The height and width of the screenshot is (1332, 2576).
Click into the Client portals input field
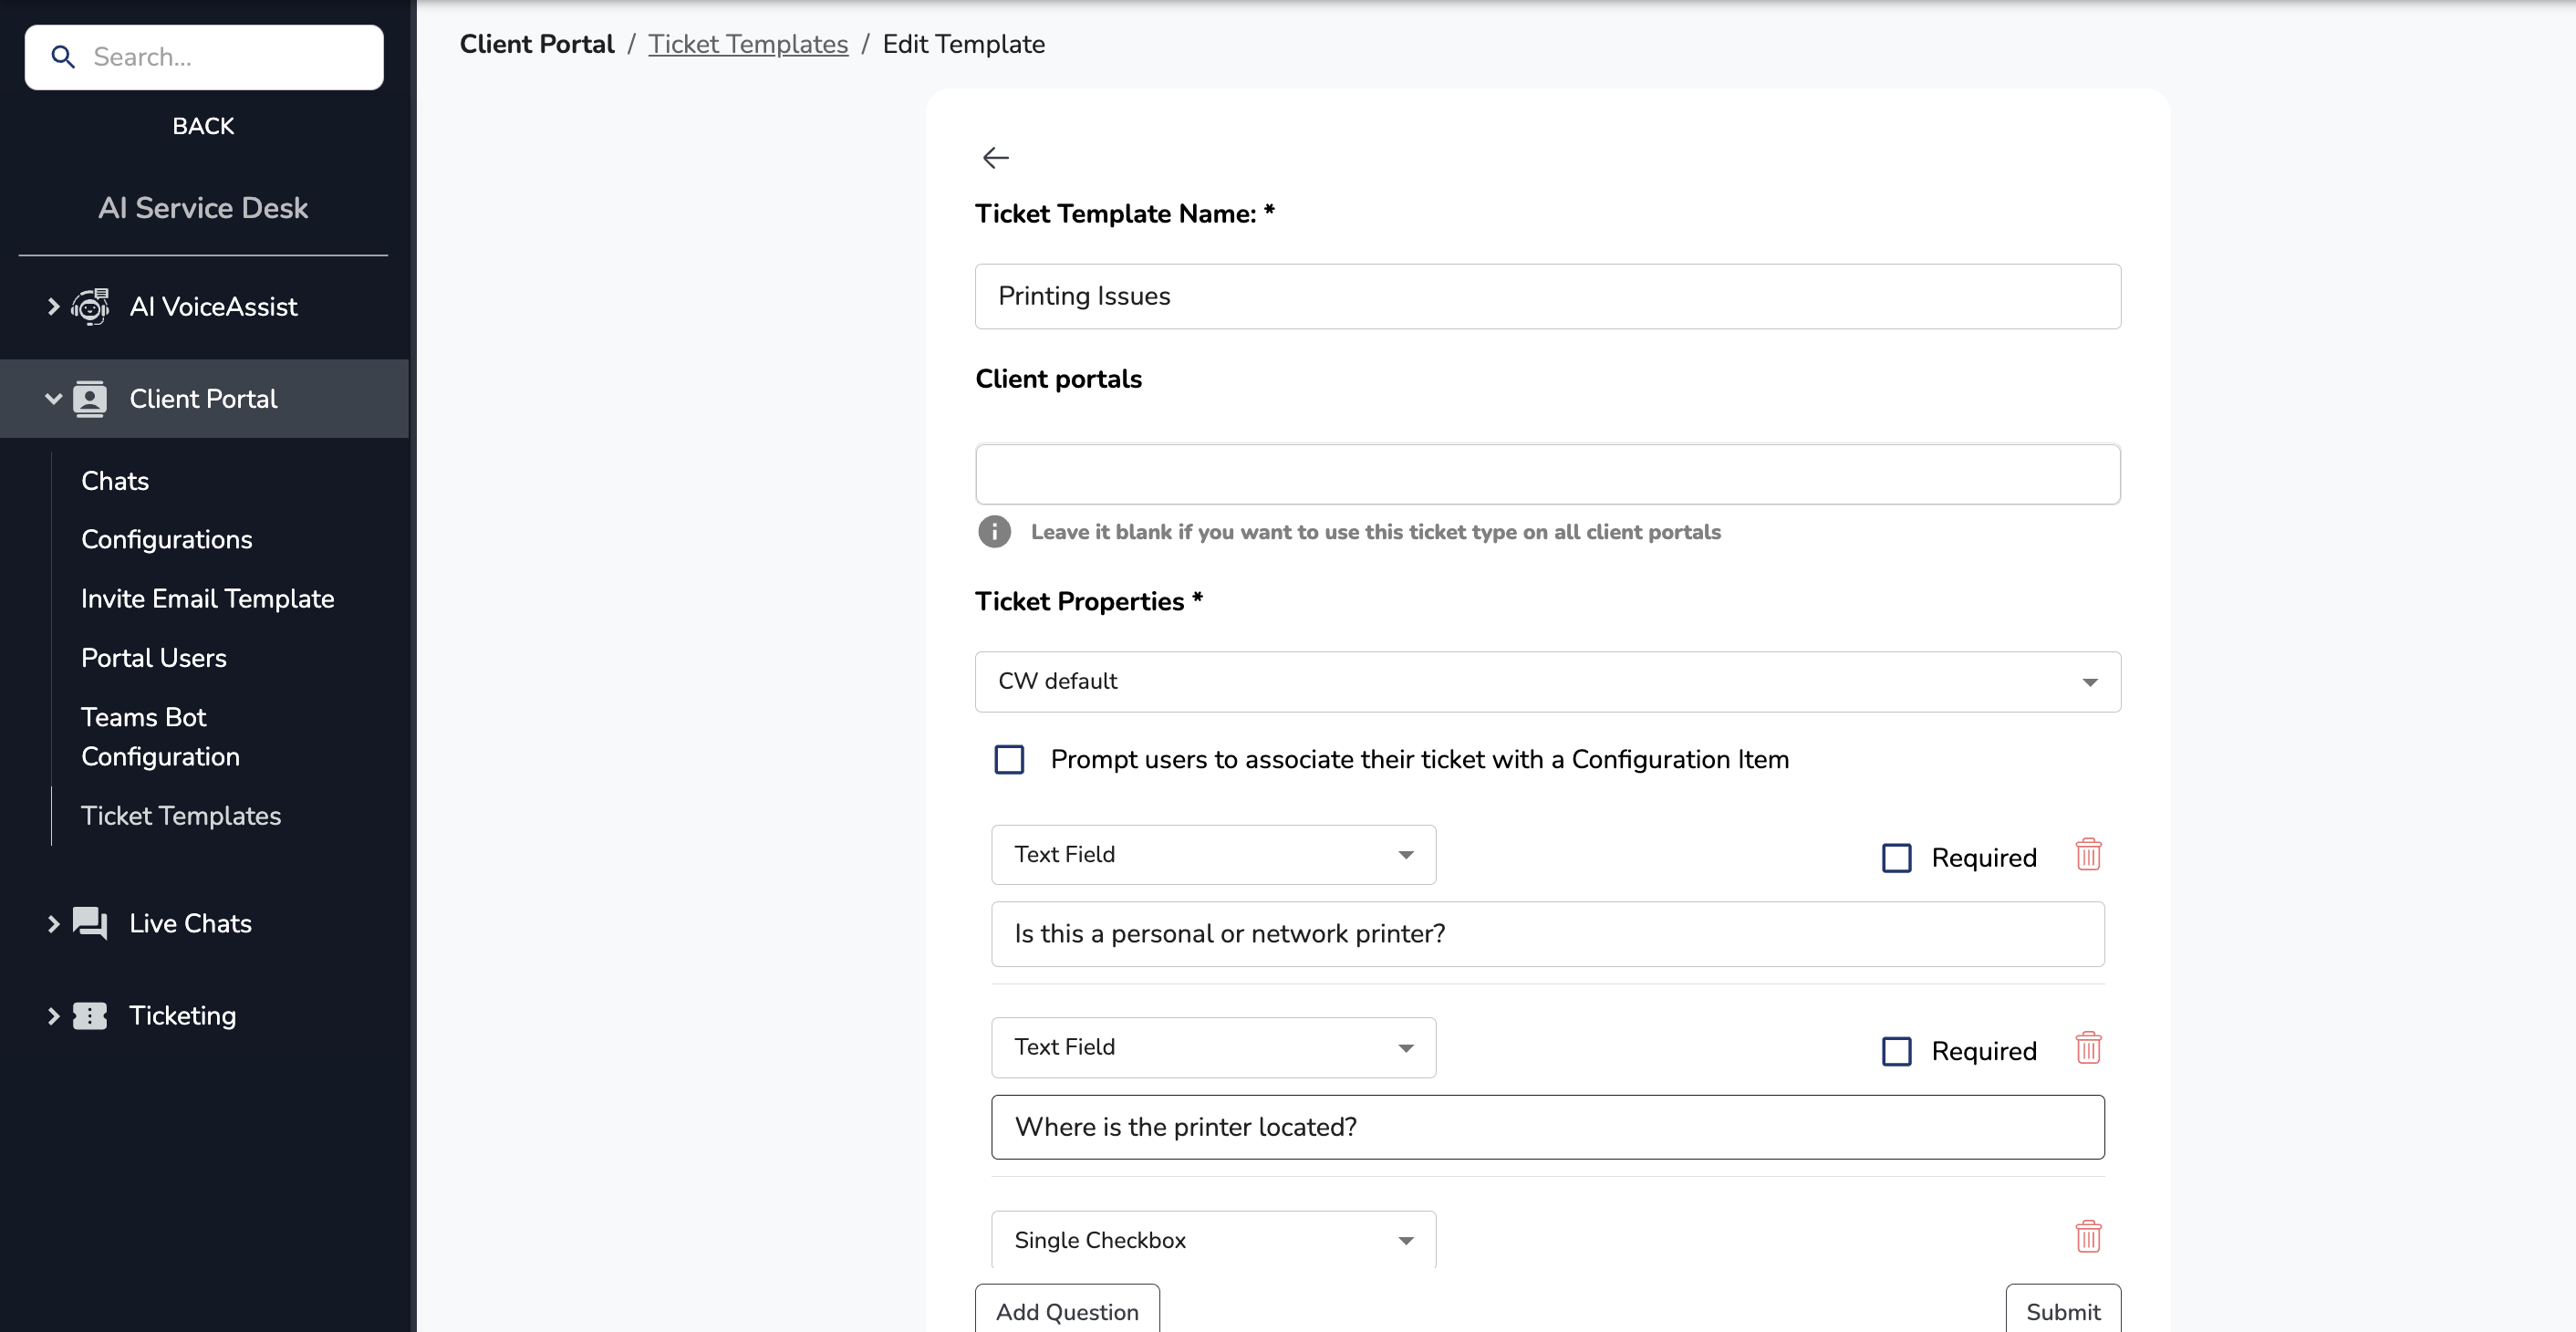point(1547,475)
